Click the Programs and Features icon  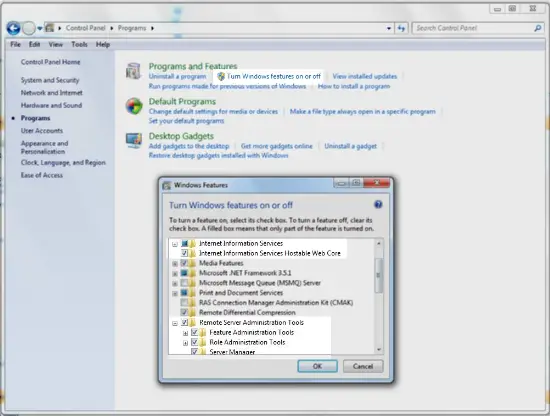tap(133, 71)
